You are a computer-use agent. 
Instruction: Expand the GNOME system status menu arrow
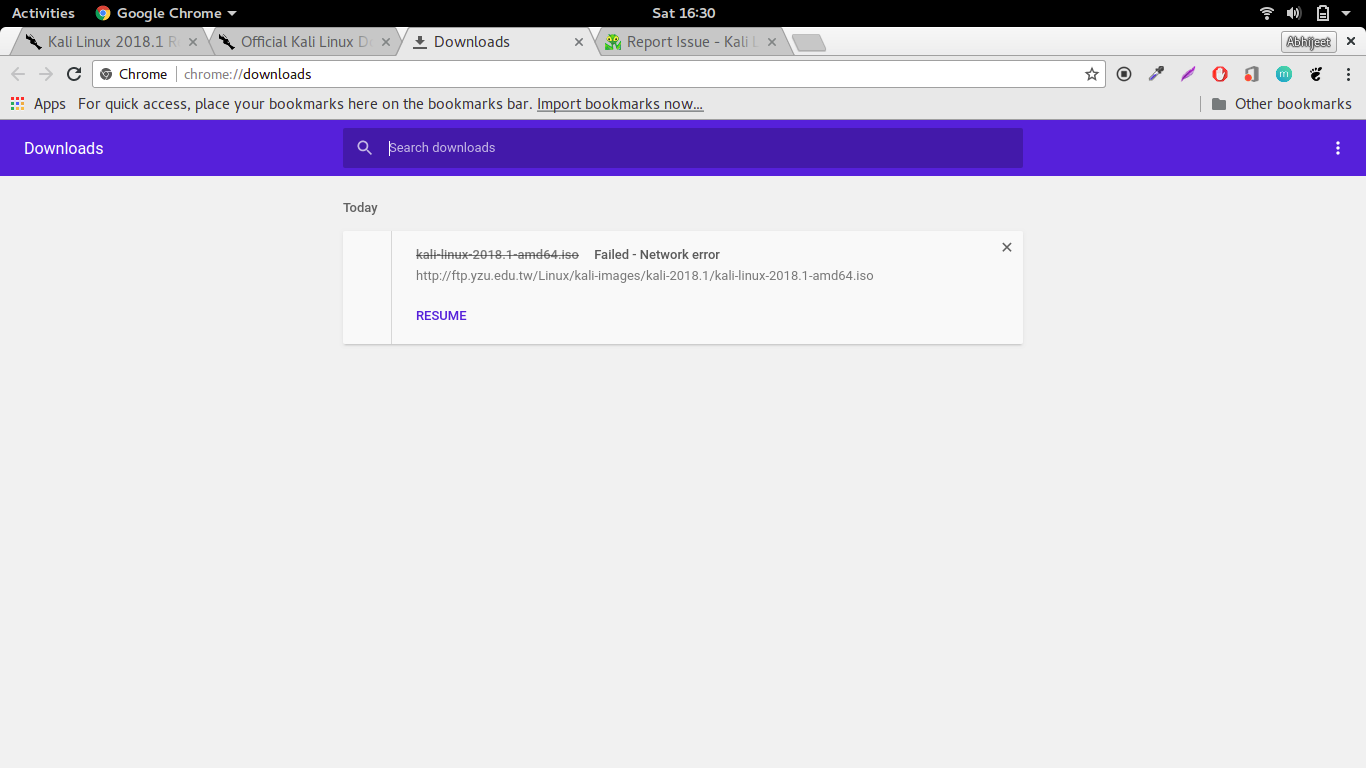point(1346,13)
